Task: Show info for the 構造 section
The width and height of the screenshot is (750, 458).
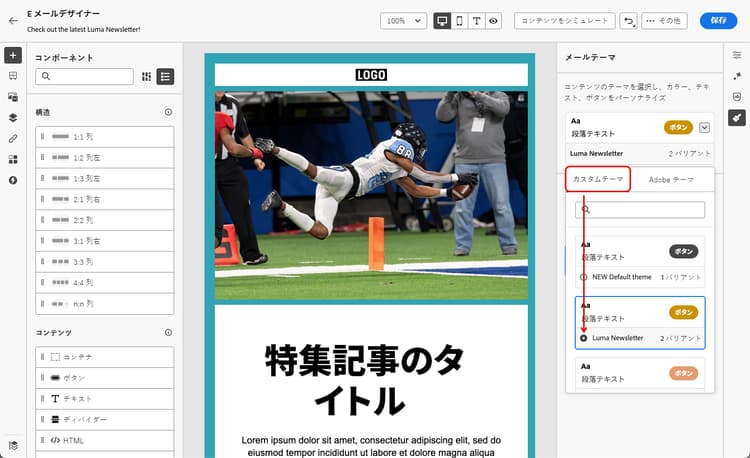Action: click(x=168, y=112)
